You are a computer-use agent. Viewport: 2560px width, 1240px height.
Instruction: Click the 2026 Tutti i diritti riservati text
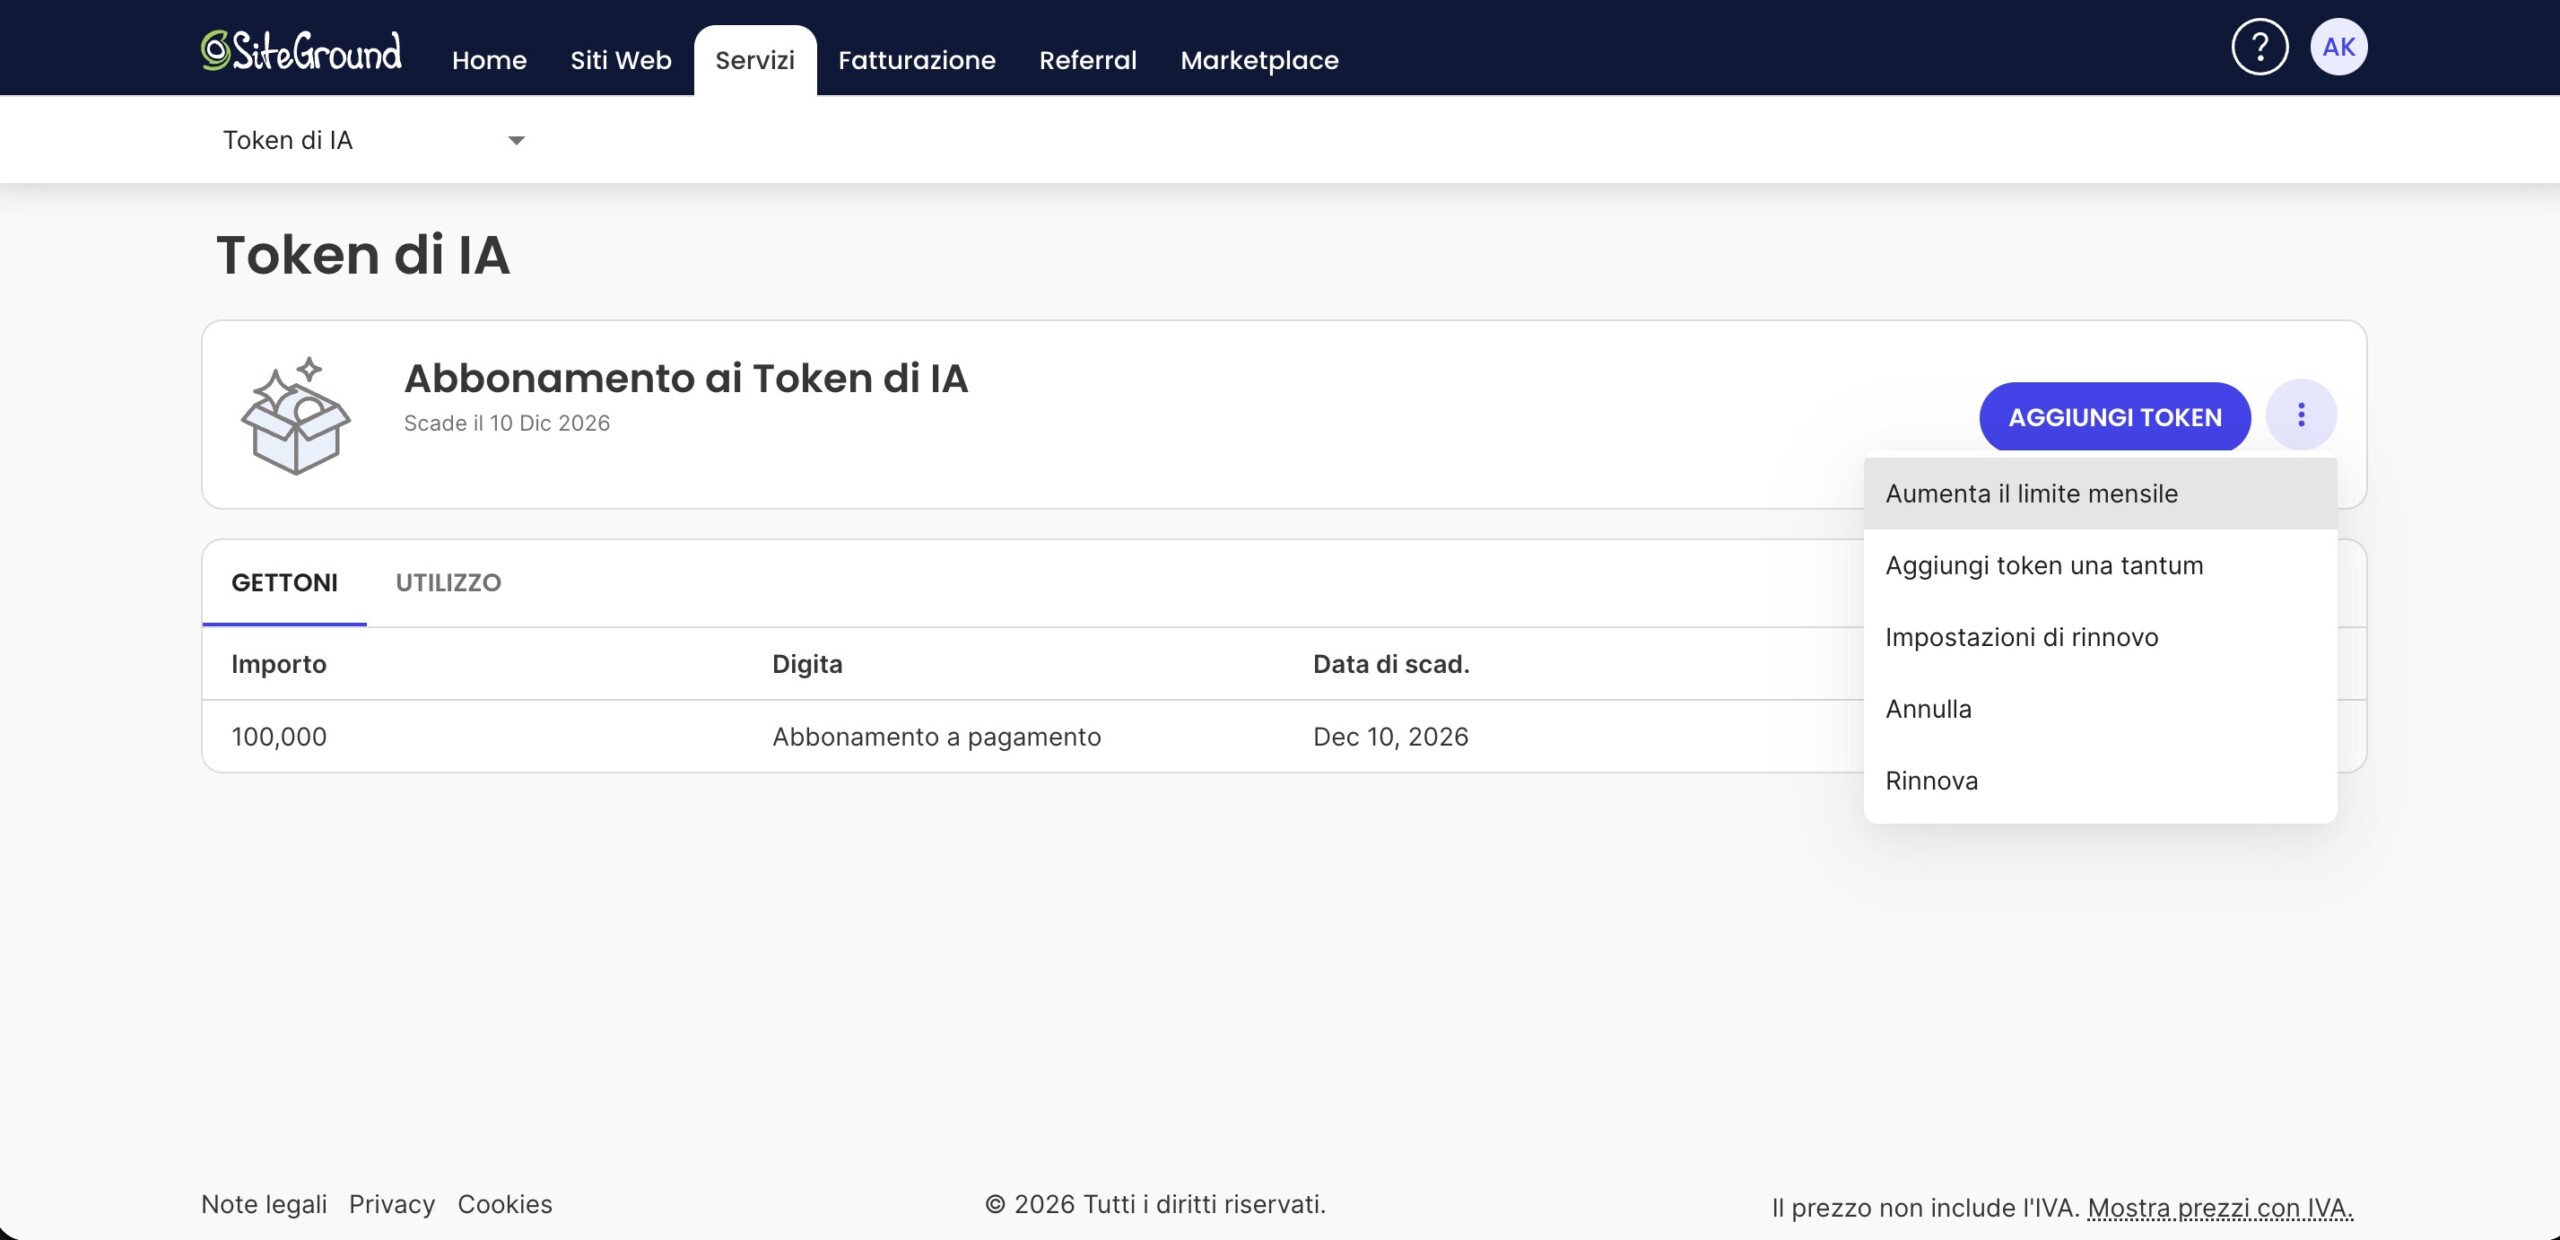[1155, 1204]
